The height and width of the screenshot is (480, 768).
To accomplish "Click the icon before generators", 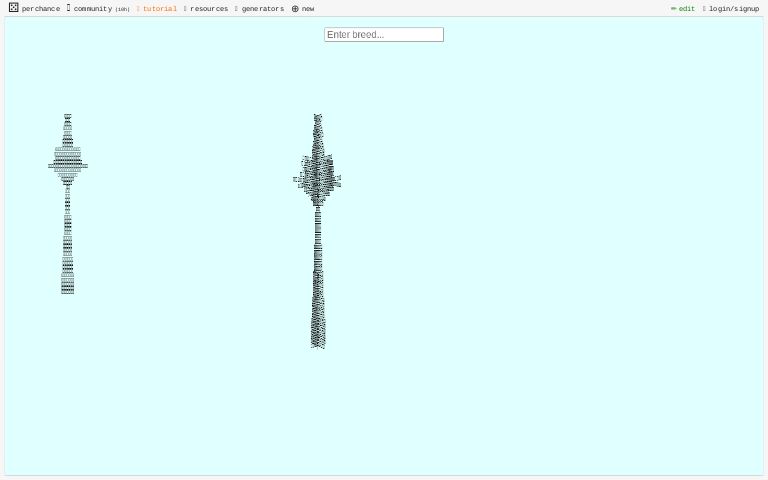I will 236,9.
